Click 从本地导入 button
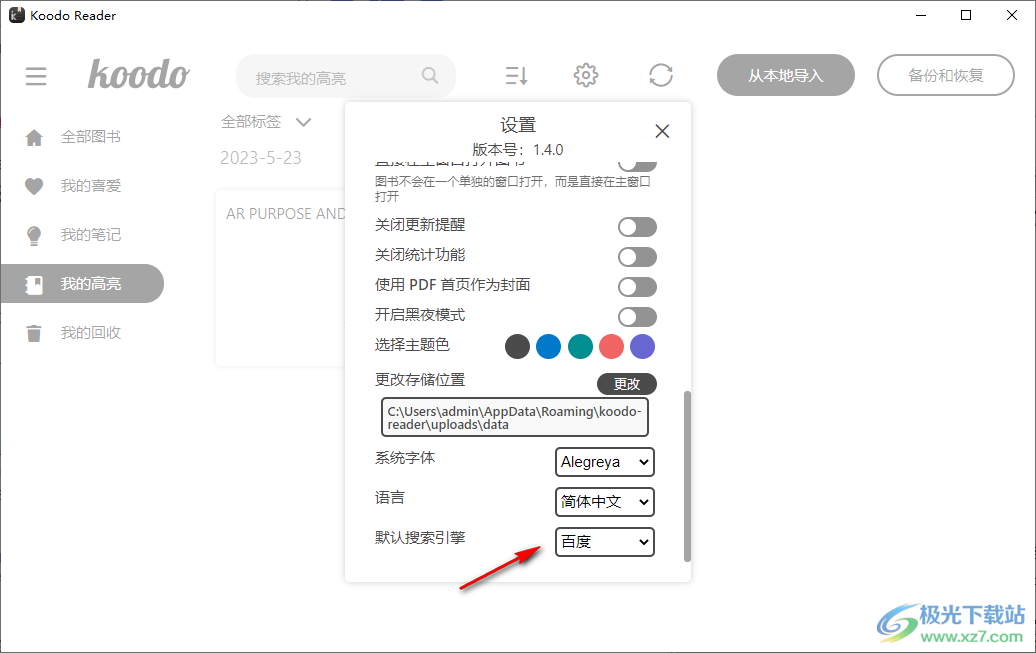This screenshot has height=653, width=1036. click(786, 75)
